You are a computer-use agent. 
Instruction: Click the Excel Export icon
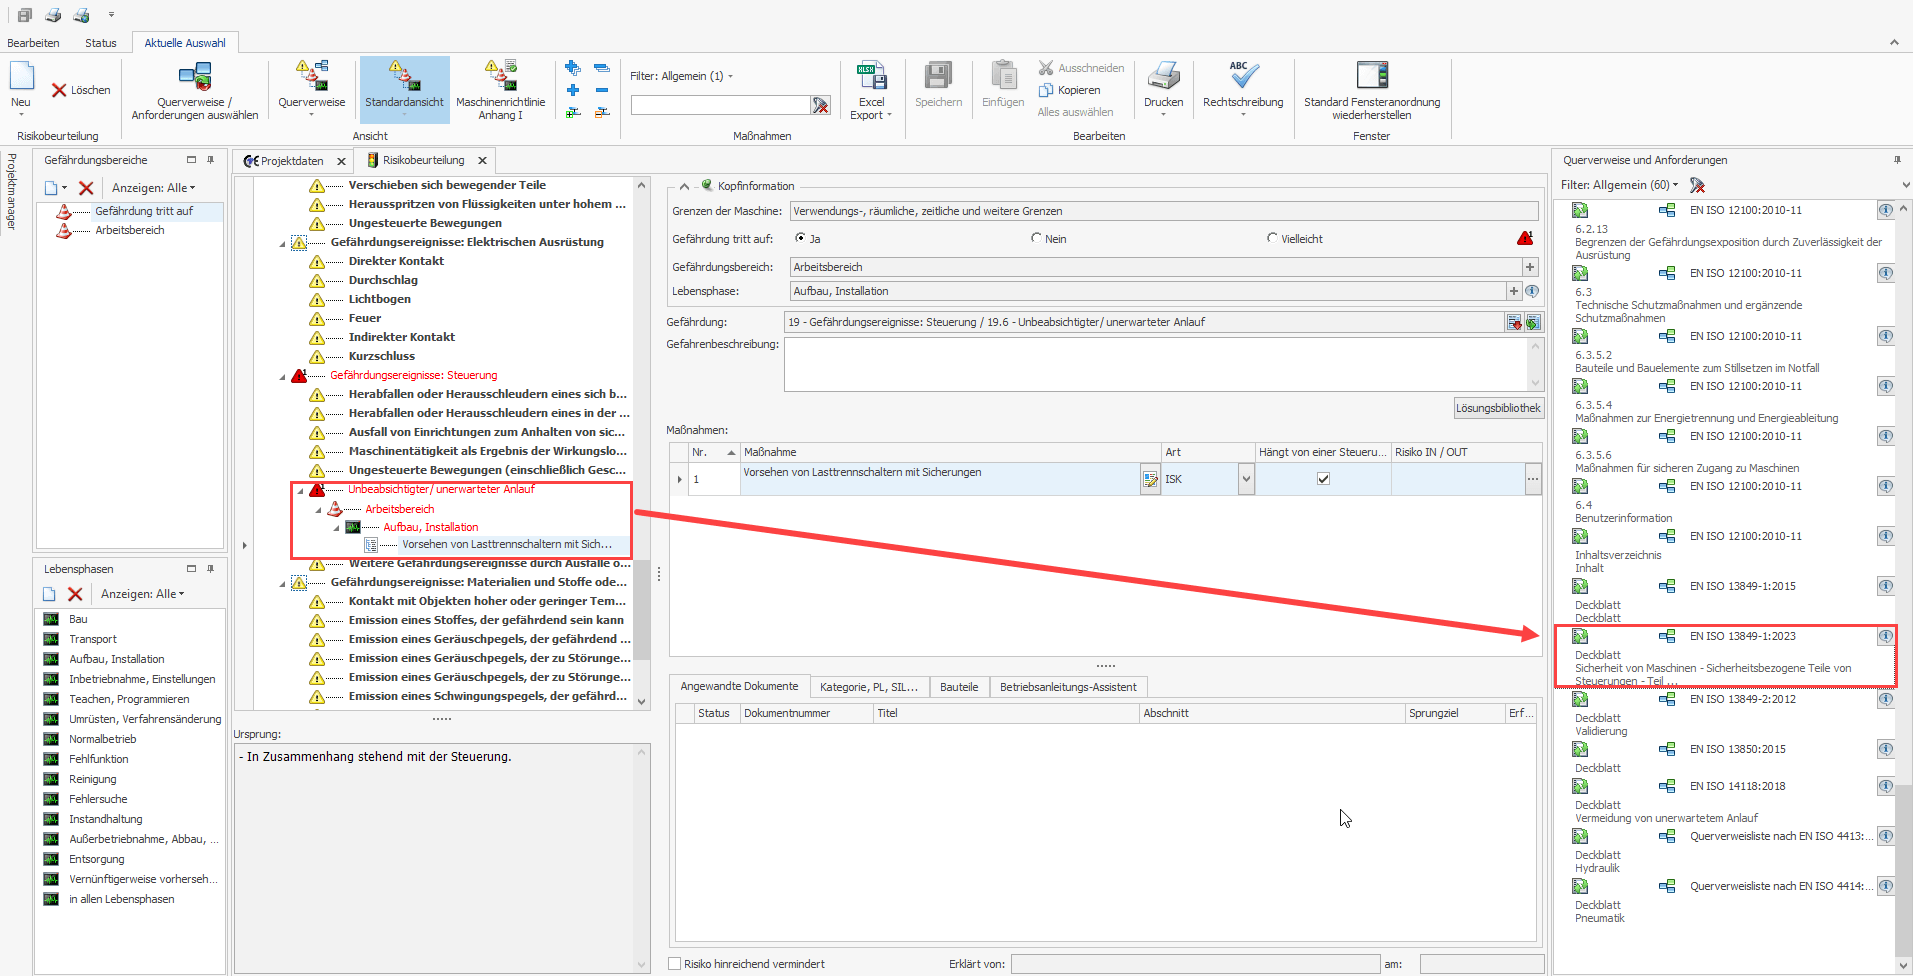[x=871, y=76]
